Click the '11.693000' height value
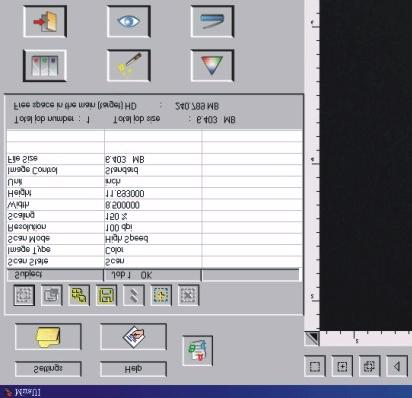The width and height of the screenshot is (412, 398). [x=125, y=194]
